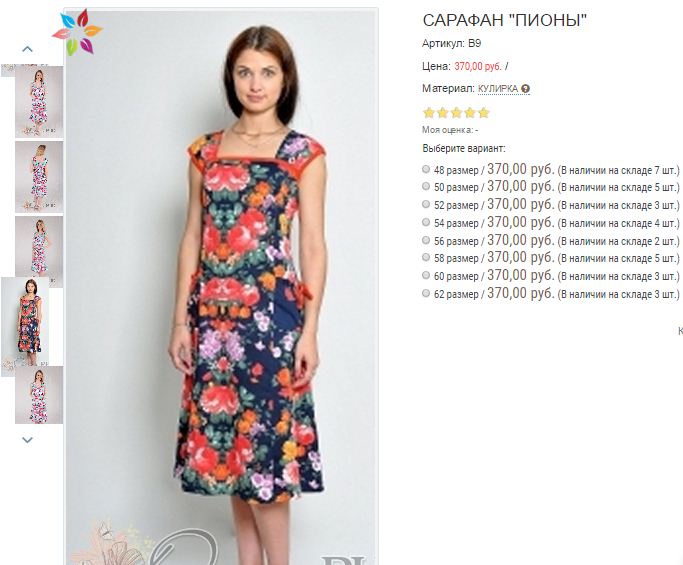Rate with the second star
The height and width of the screenshot is (565, 683).
point(443,113)
